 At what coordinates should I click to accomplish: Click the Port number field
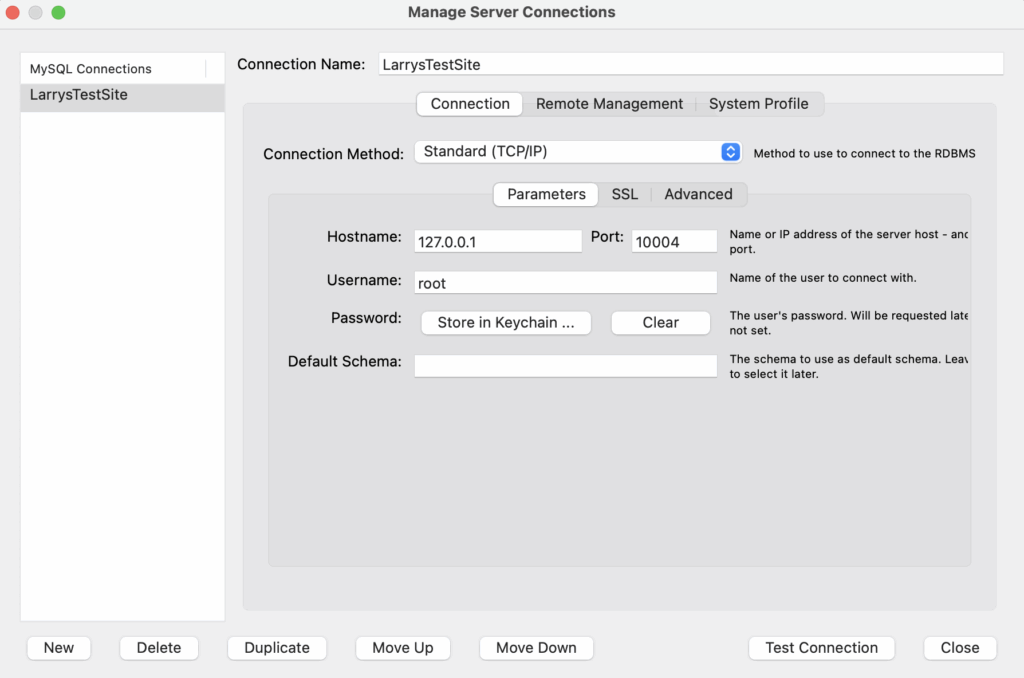tap(674, 242)
